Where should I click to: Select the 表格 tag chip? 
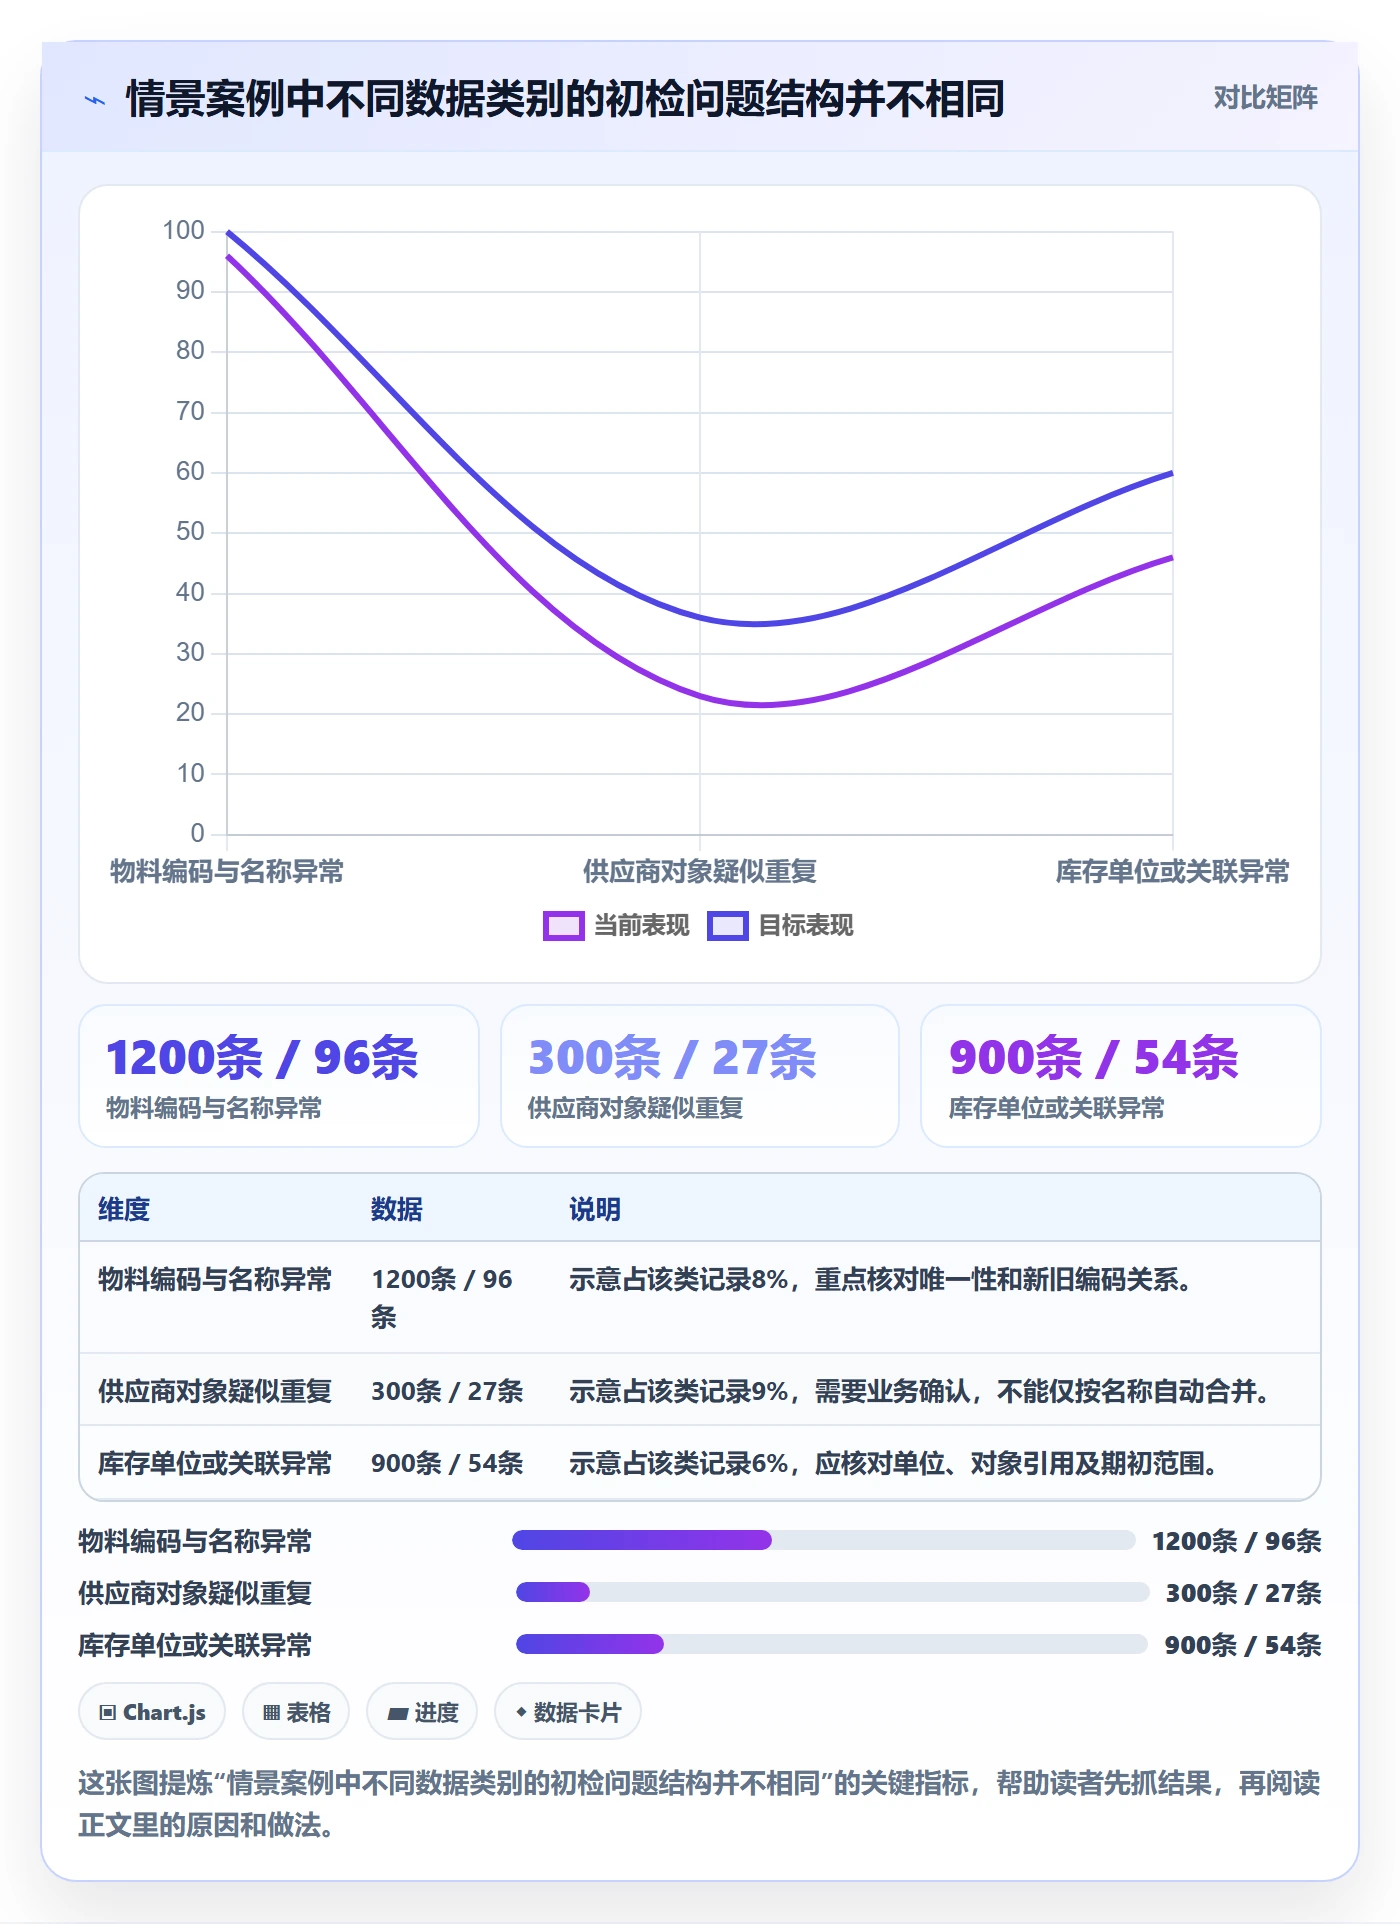point(296,1712)
